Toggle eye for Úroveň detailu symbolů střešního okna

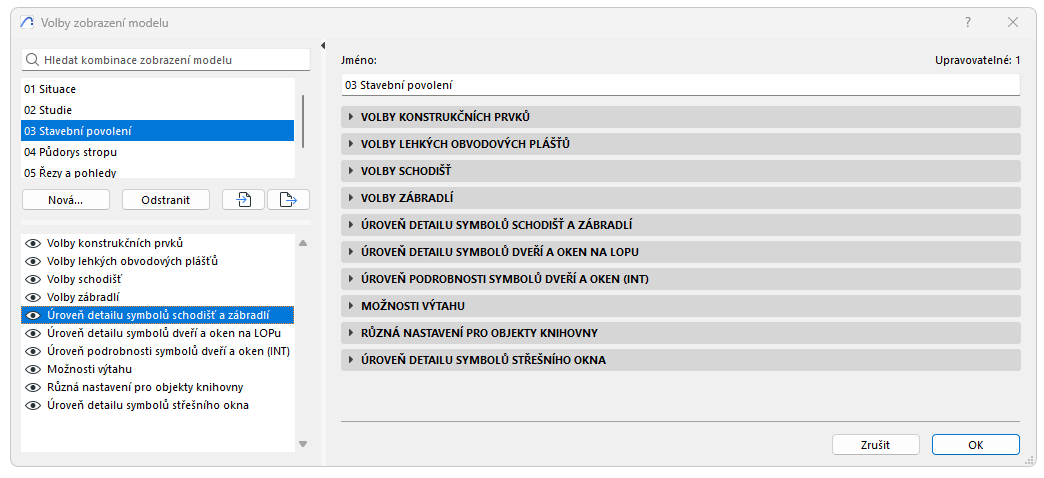(x=33, y=405)
